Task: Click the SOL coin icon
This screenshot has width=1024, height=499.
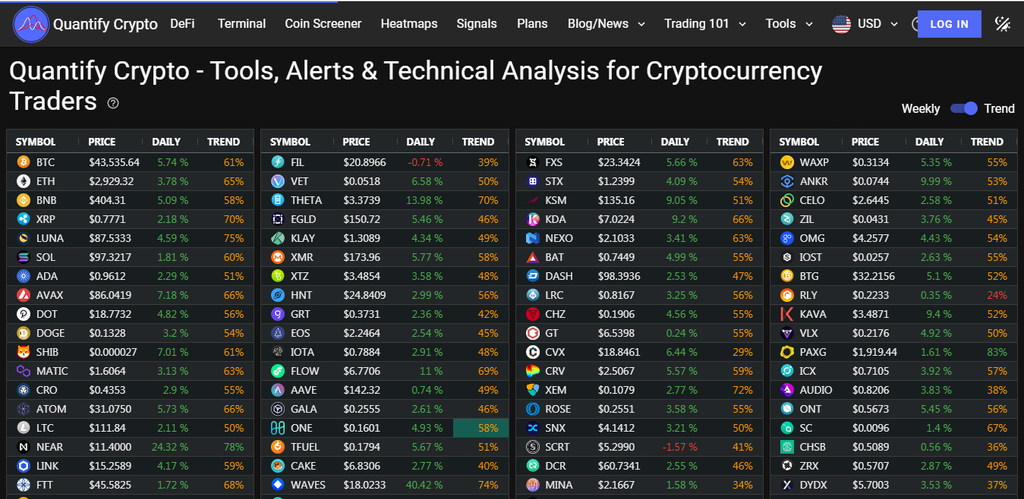Action: point(24,257)
